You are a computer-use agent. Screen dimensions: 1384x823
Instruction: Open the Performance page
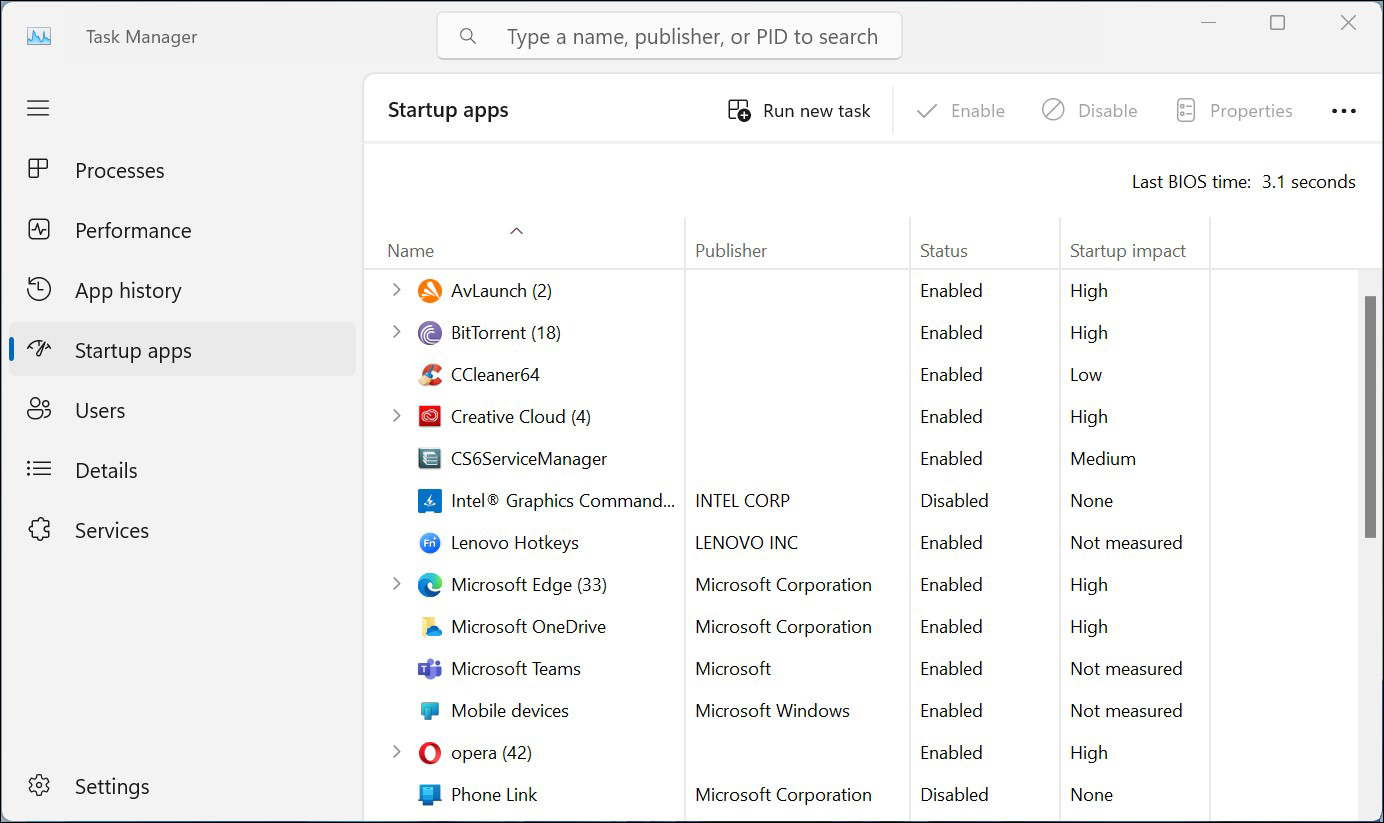tap(133, 230)
